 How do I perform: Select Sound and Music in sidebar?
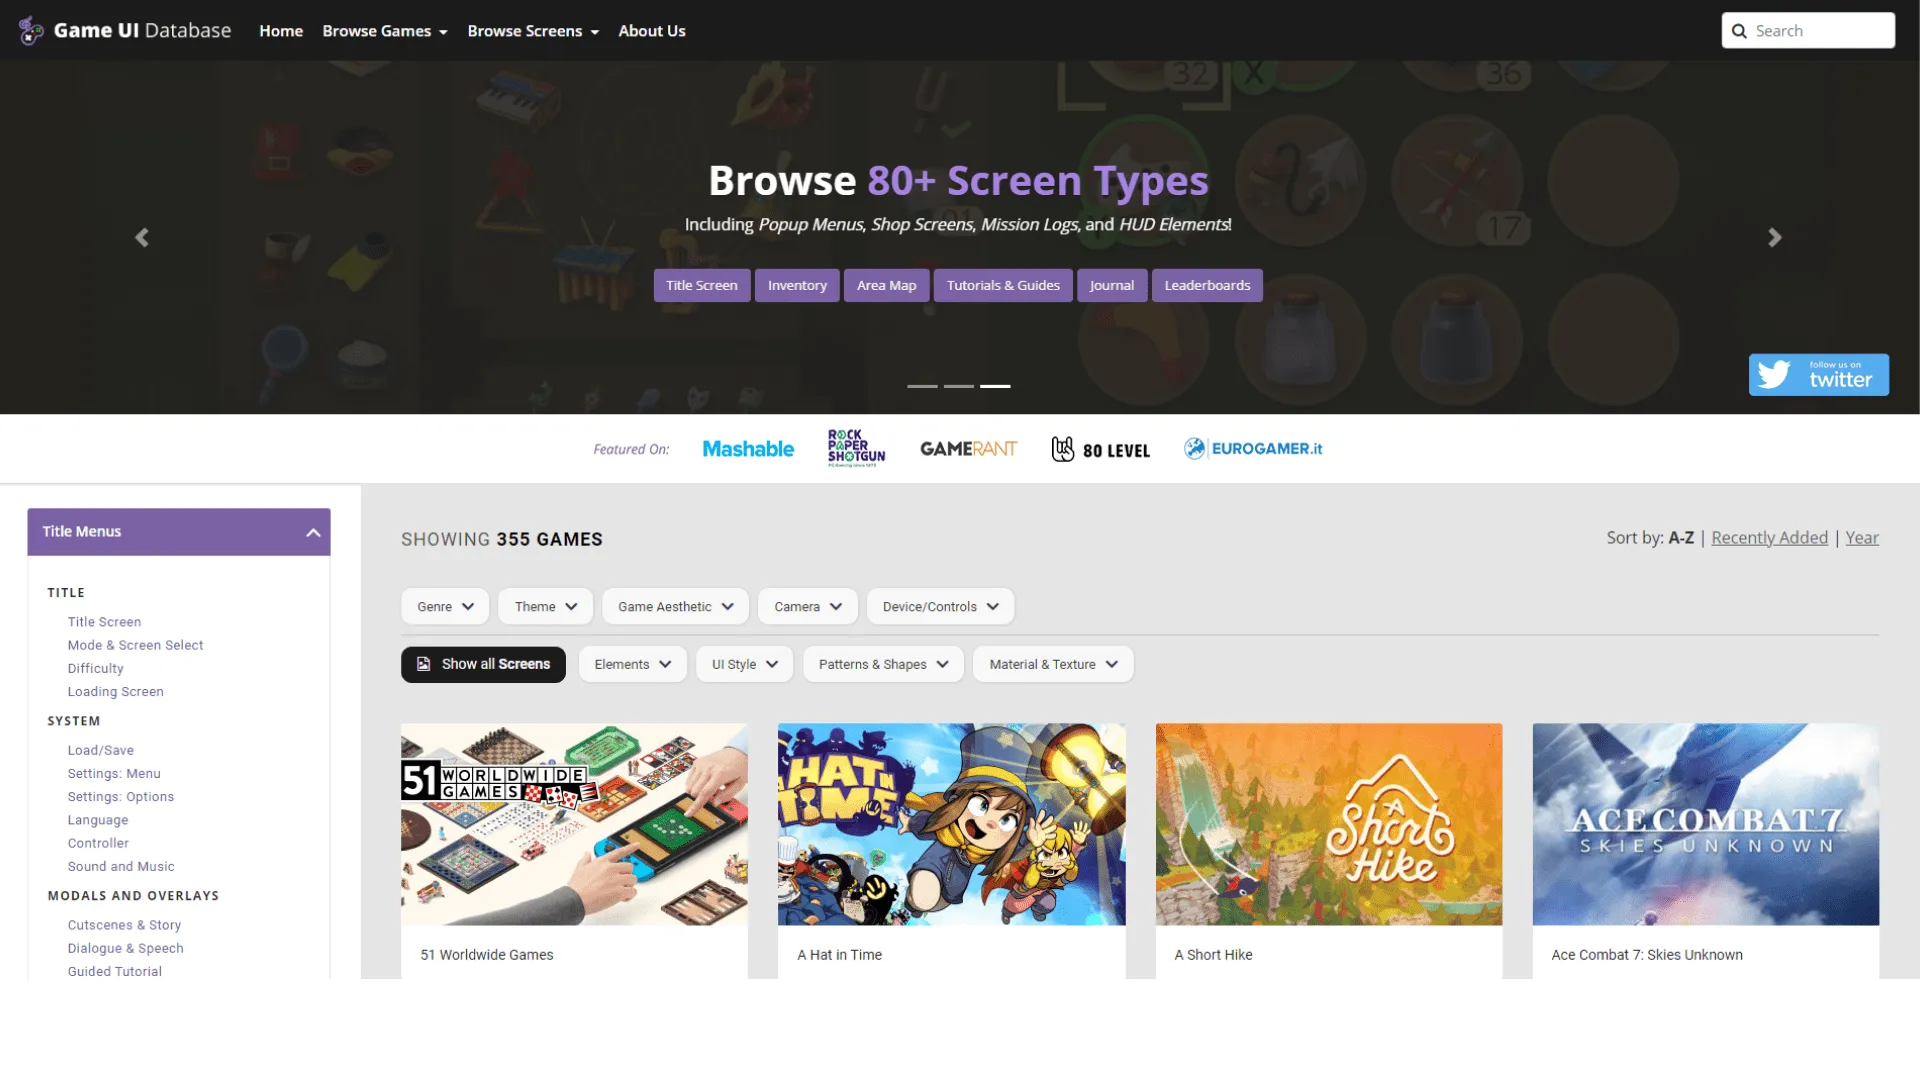tap(121, 866)
